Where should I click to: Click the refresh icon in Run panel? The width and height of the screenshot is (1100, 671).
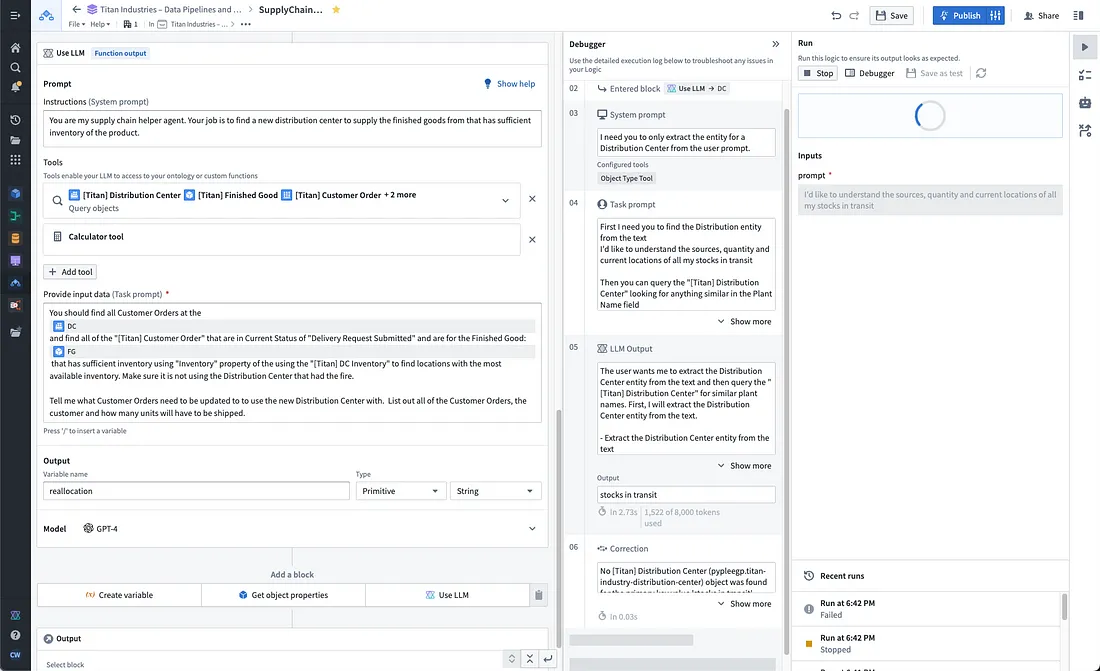click(981, 73)
